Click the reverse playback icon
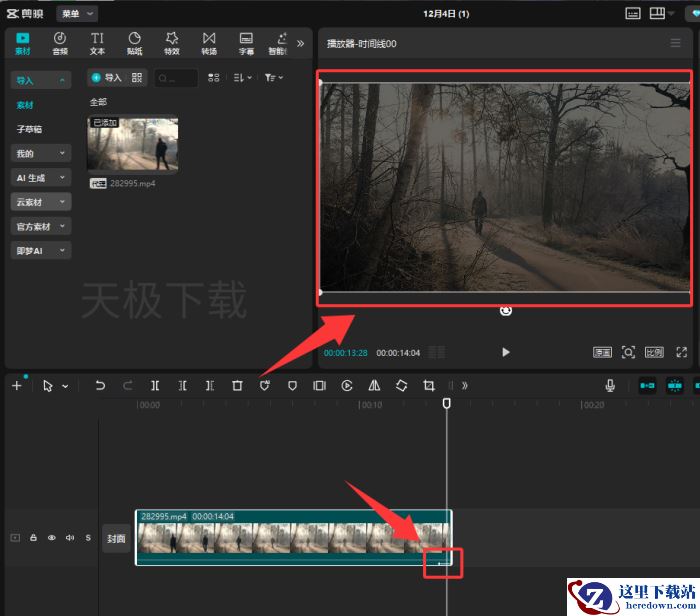This screenshot has width=700, height=616. (347, 385)
